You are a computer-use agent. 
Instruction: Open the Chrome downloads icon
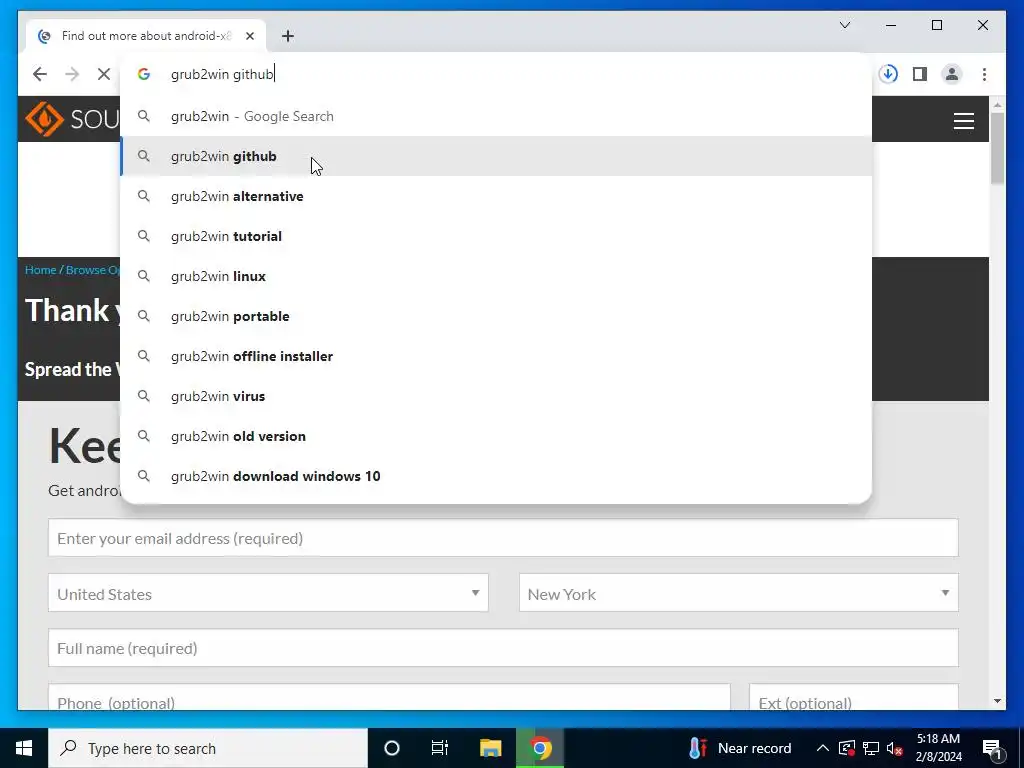pos(888,74)
